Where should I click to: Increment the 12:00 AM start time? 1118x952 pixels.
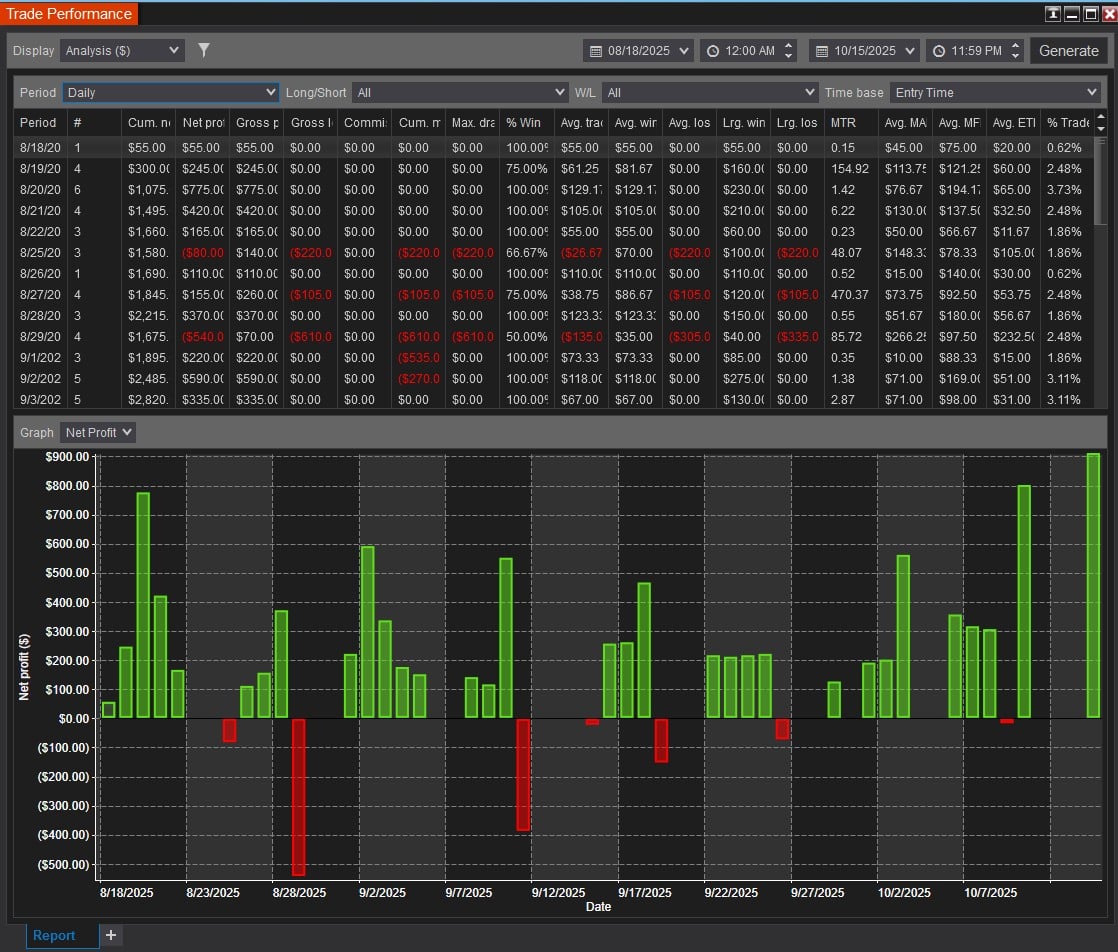click(789, 45)
